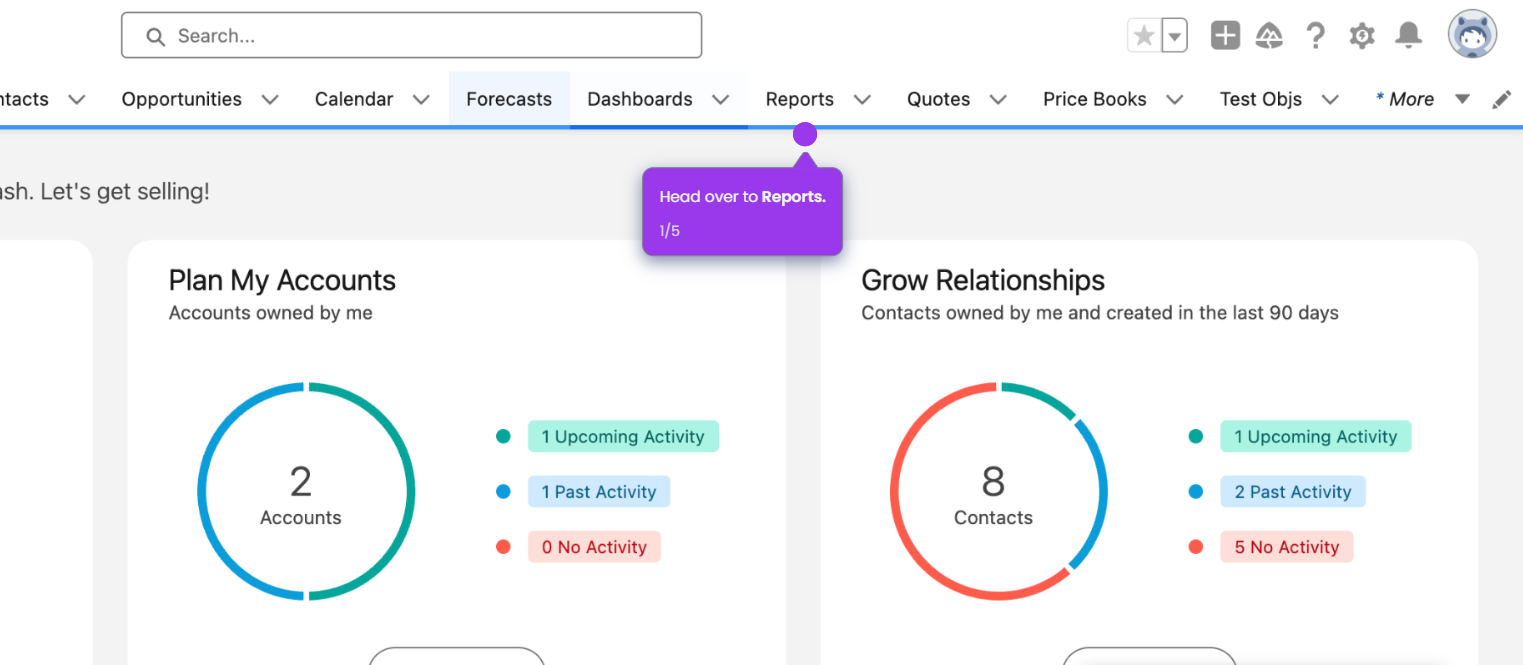Click the Global Actions plus icon
The height and width of the screenshot is (665, 1523).
1225,36
